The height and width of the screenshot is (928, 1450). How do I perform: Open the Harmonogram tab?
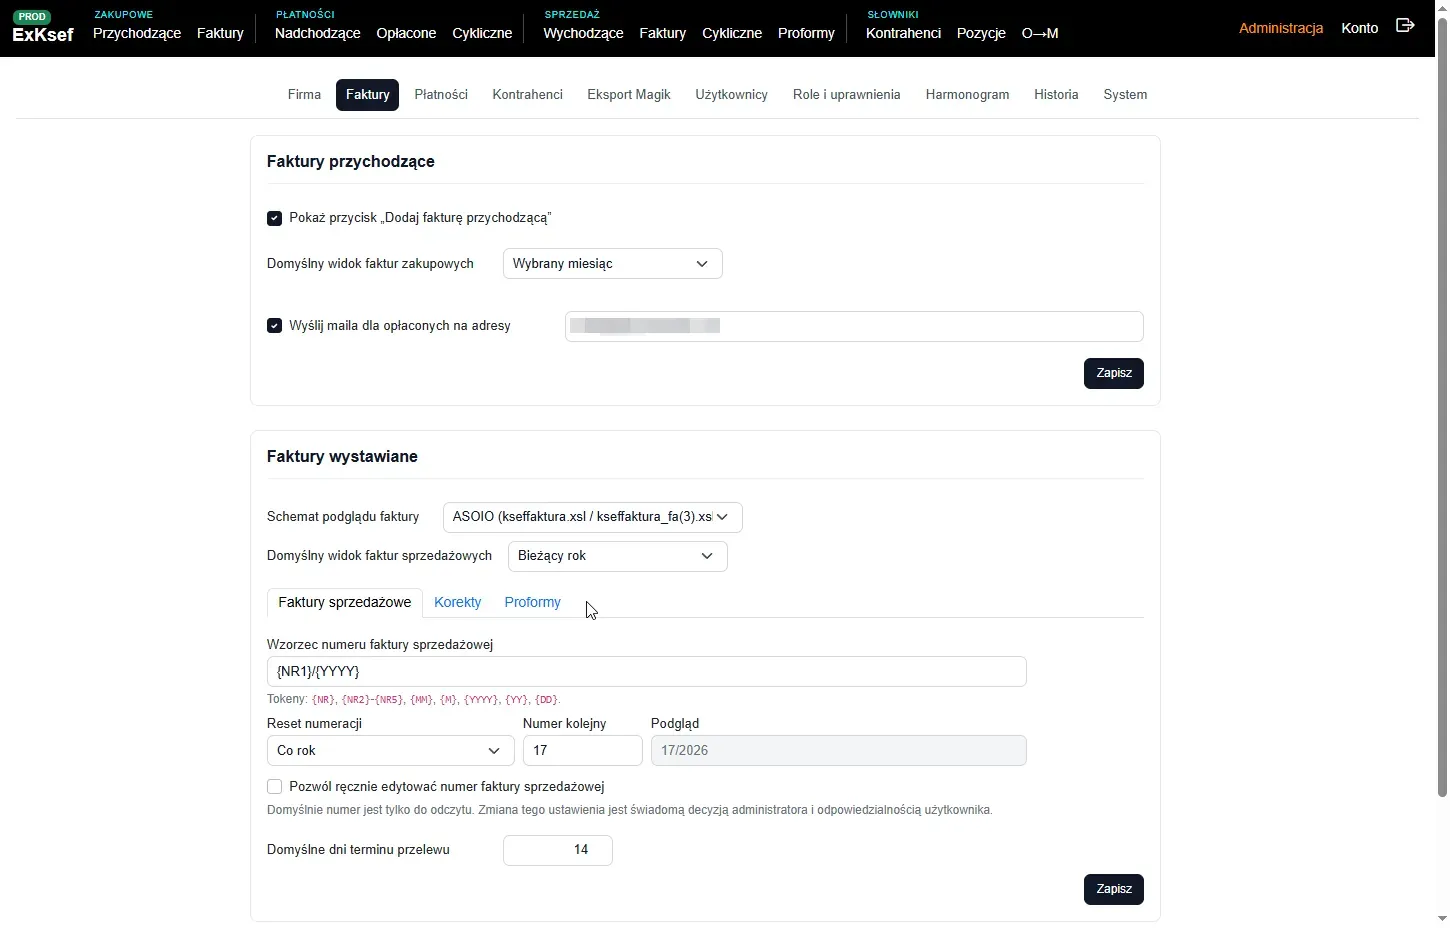pos(967,95)
